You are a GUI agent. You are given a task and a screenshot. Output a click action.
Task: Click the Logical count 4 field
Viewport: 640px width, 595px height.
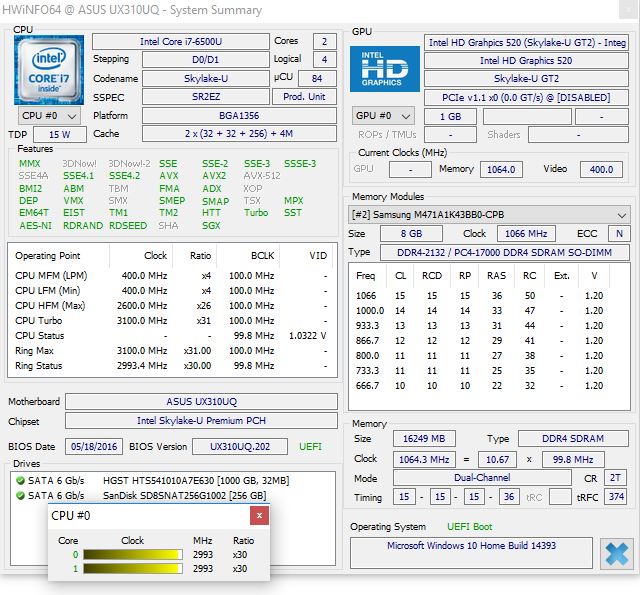pos(324,60)
